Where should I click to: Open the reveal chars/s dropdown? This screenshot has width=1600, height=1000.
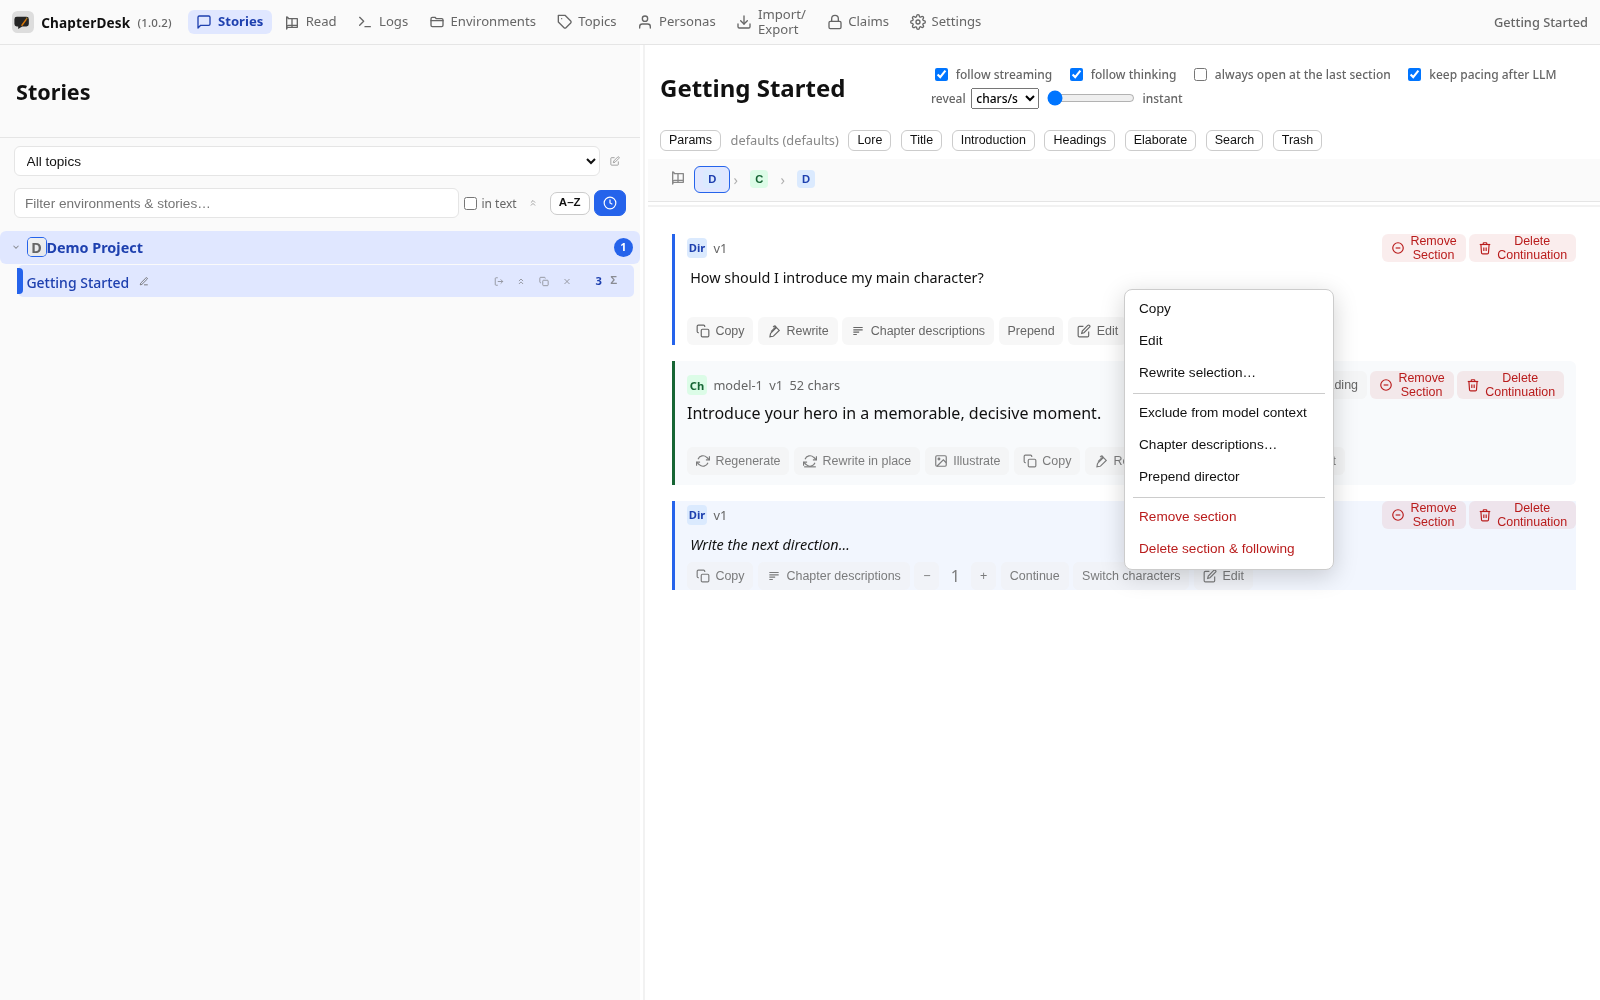1005,98
